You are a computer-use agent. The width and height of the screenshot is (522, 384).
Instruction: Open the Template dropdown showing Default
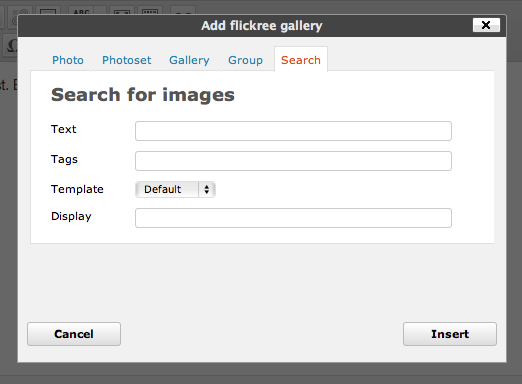coord(175,189)
